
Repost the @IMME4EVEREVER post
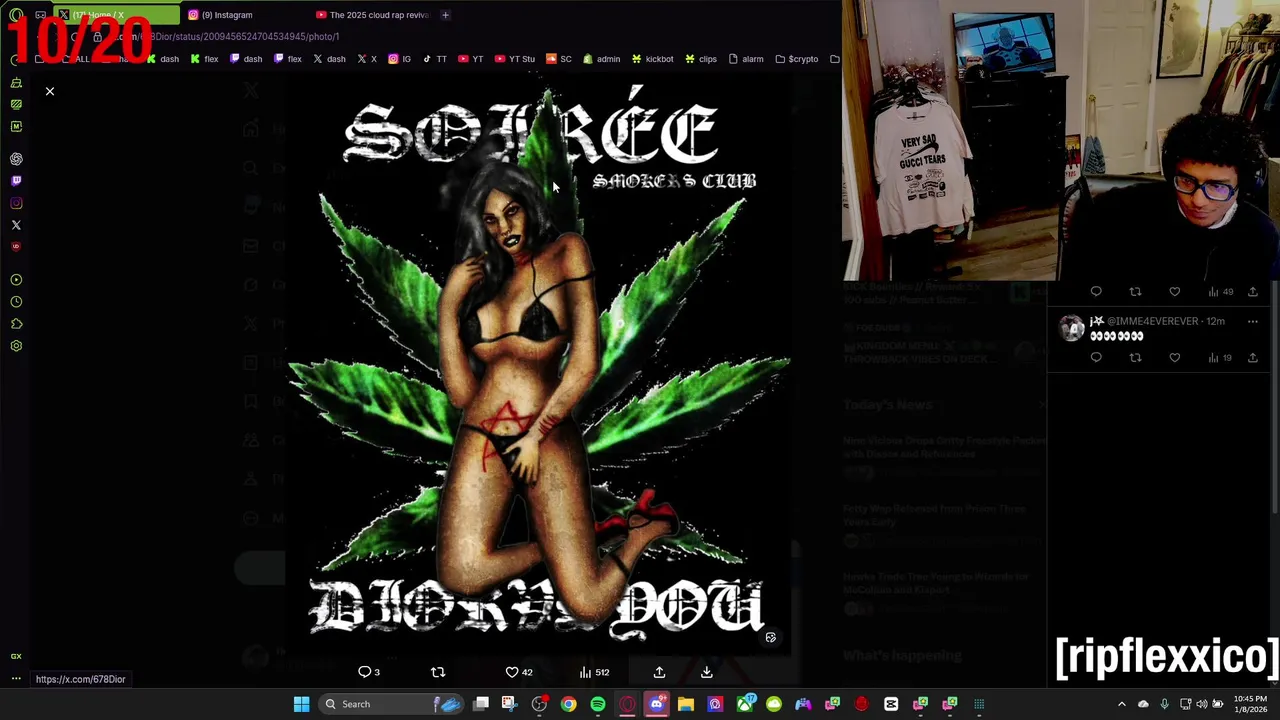coord(1135,357)
